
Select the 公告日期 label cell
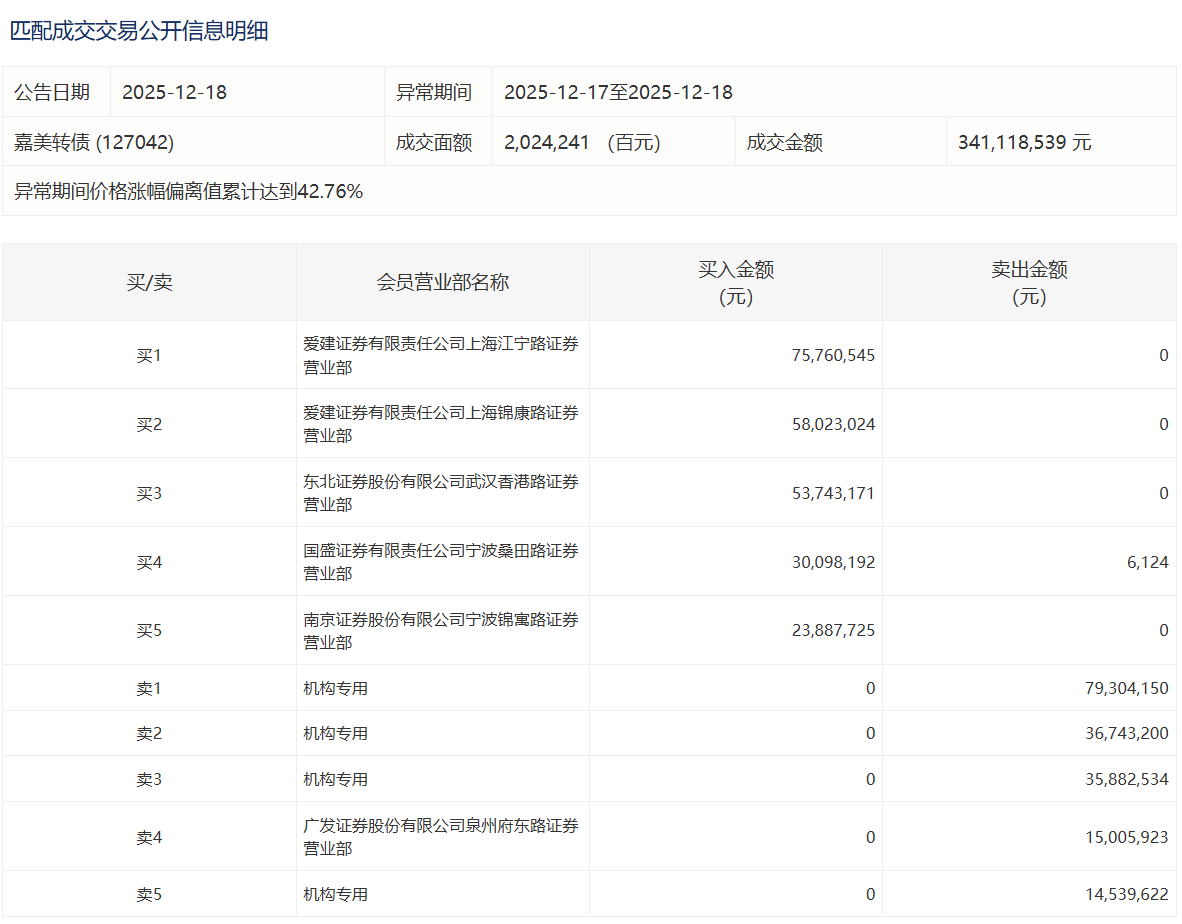tap(52, 92)
